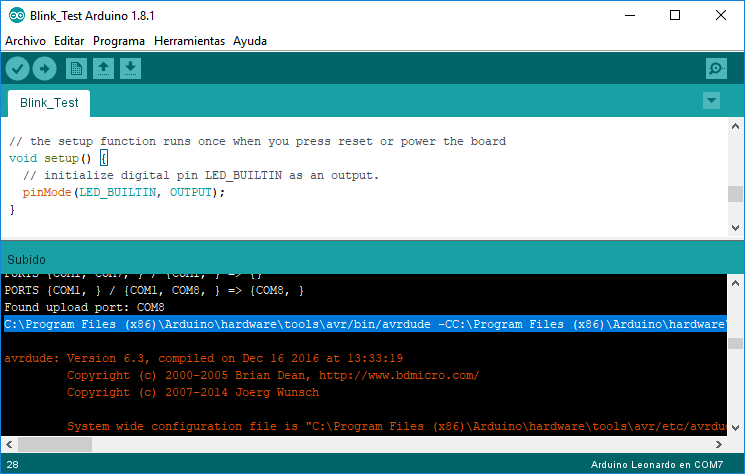Click the 'PORTS {COM1, } / {COM1, COM8, }' line

(x=153, y=290)
